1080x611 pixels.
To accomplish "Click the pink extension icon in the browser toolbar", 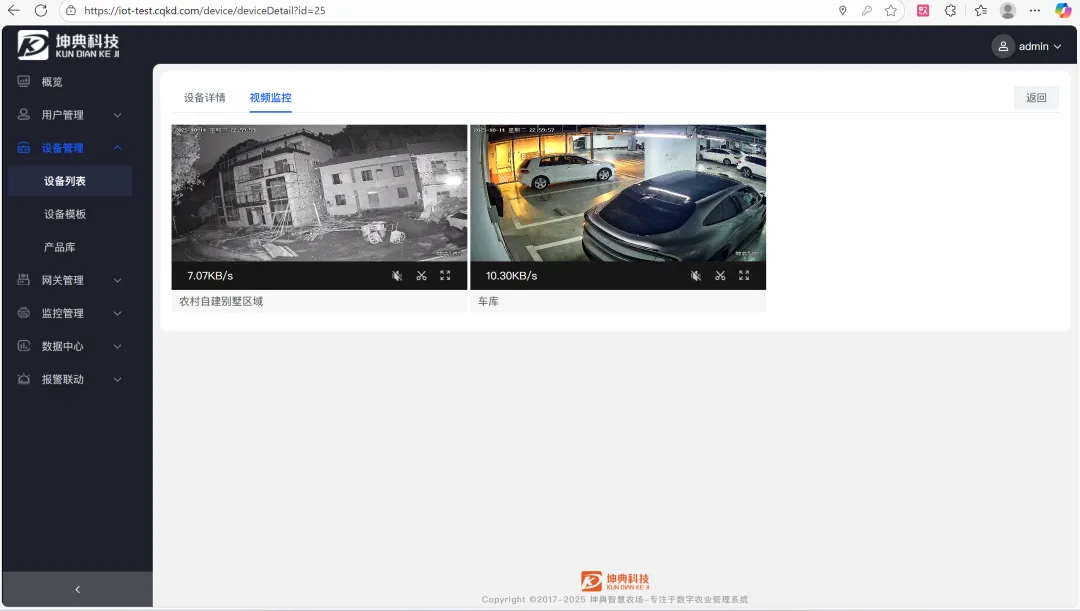I will tap(923, 10).
